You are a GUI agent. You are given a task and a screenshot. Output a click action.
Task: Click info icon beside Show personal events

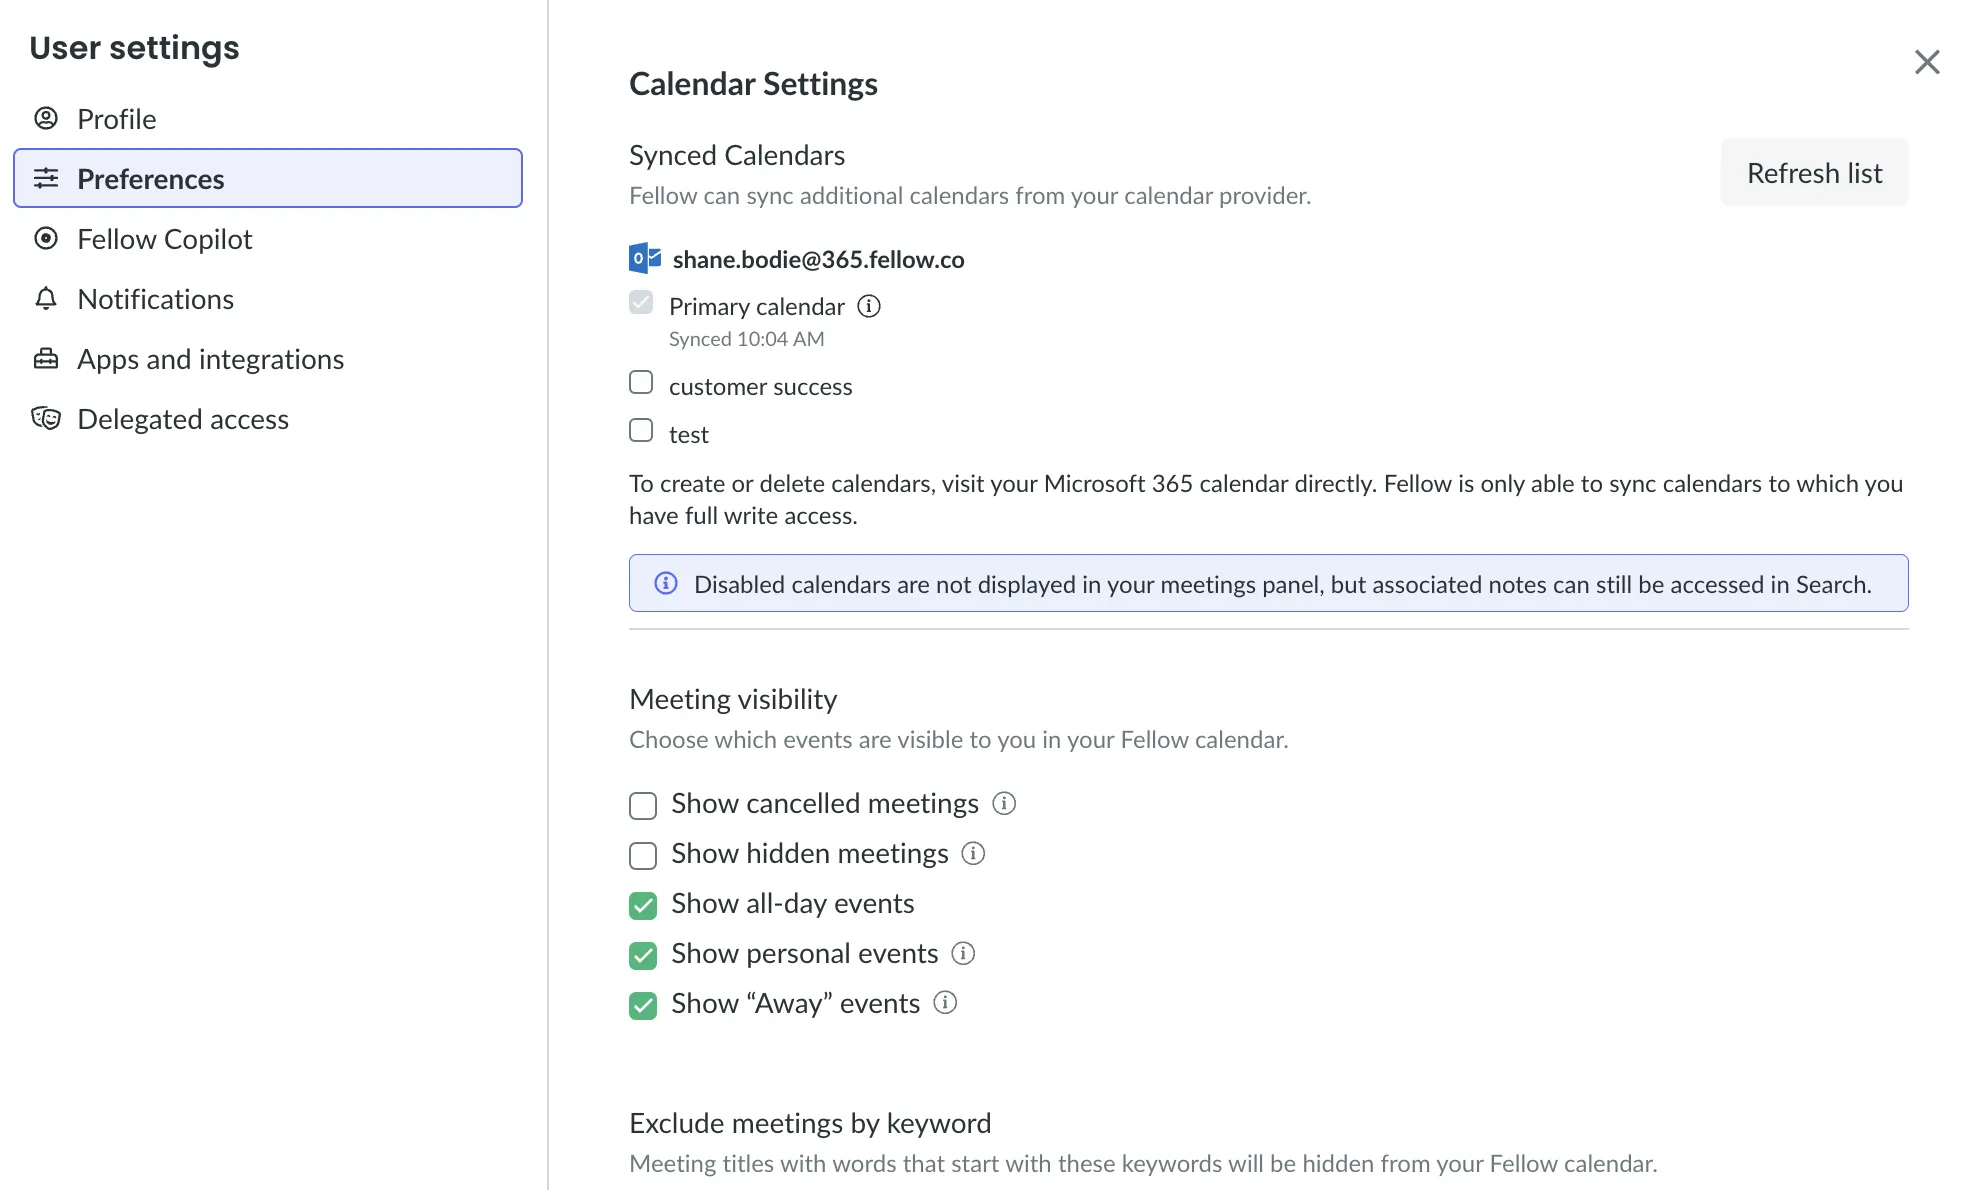[x=963, y=953]
